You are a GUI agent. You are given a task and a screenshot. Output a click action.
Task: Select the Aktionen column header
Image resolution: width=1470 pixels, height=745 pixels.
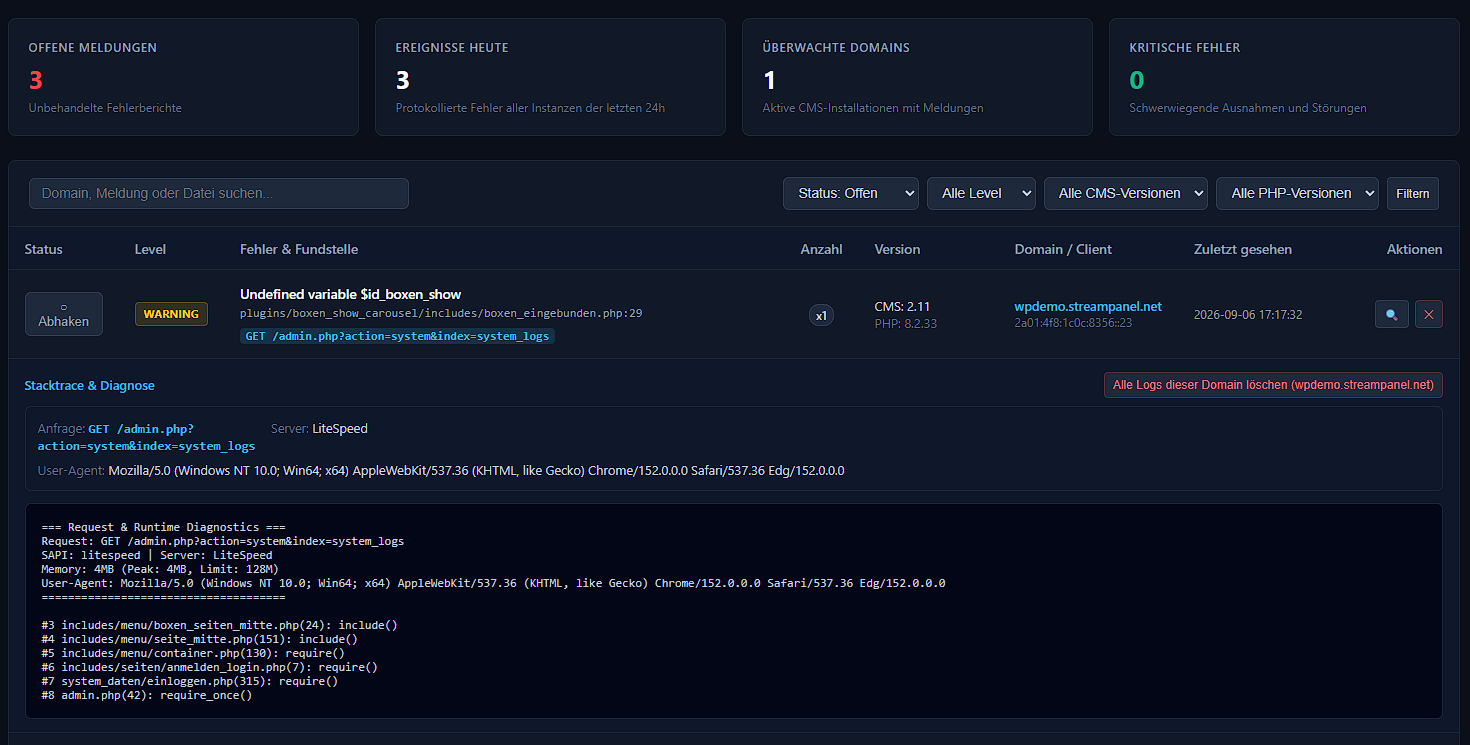[x=1415, y=249]
